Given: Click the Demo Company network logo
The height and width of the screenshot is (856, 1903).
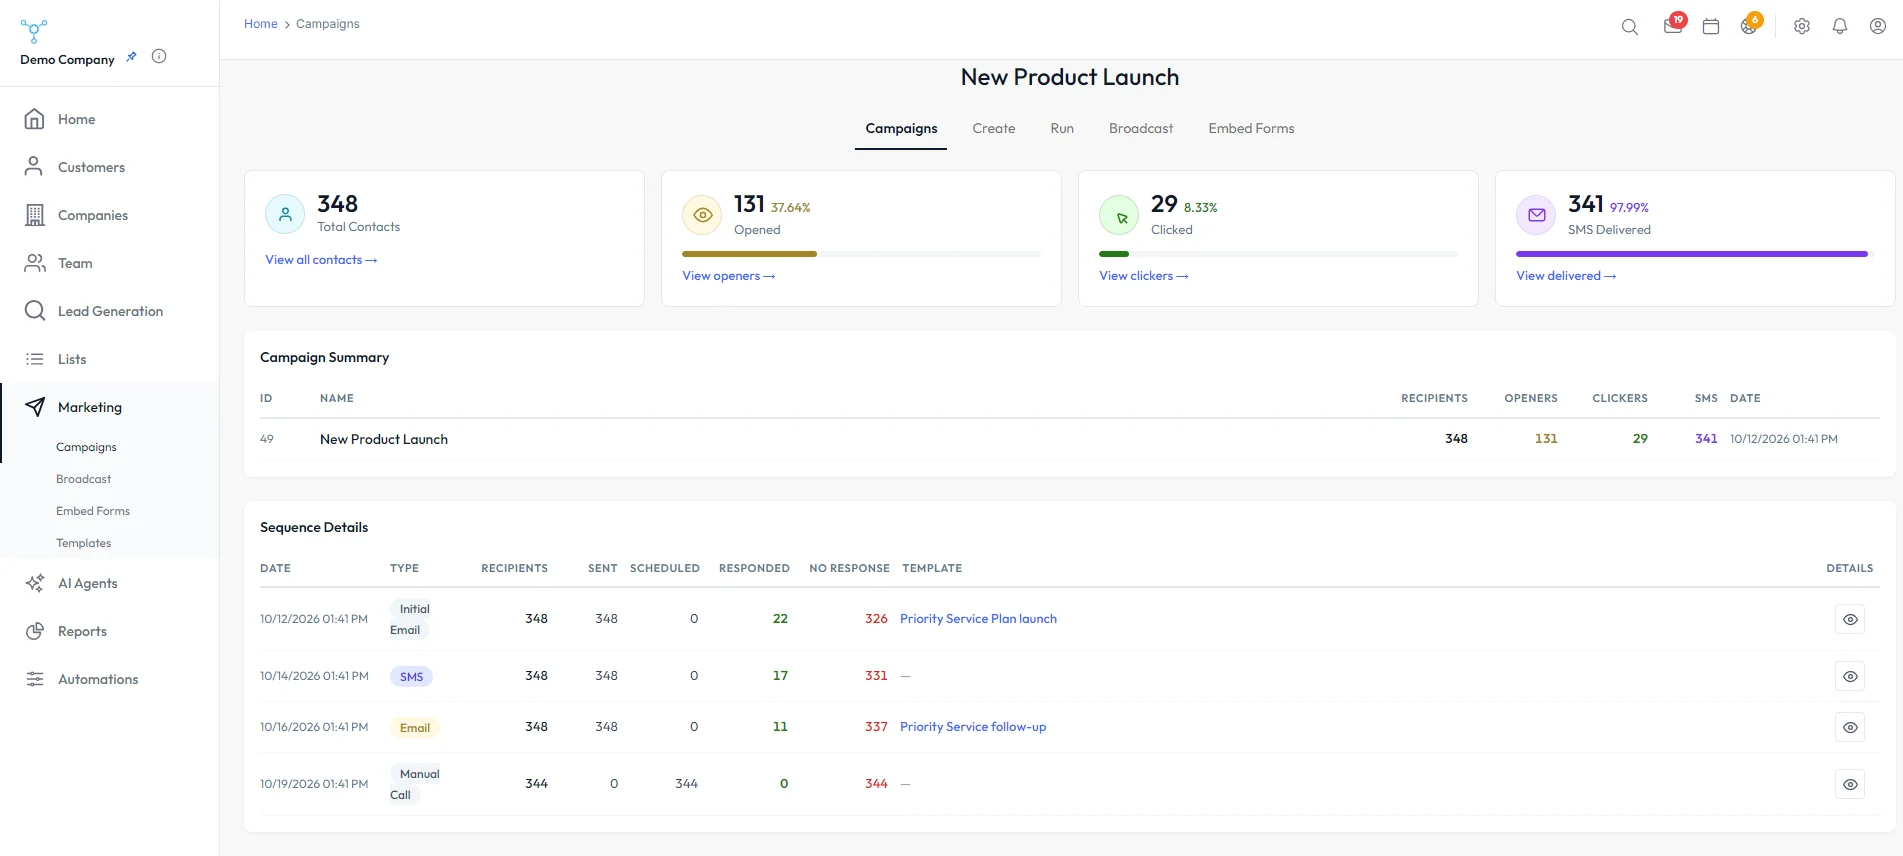Looking at the screenshot, I should 34,31.
